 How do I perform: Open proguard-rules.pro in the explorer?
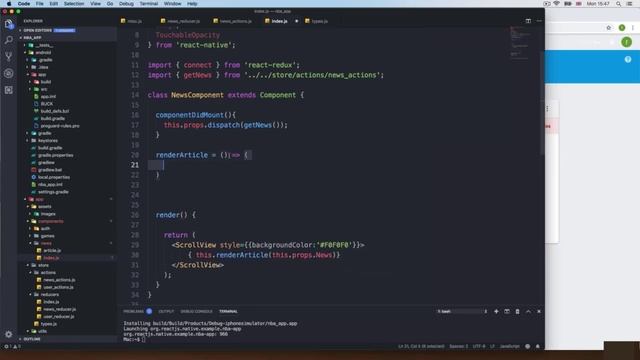[x=60, y=126]
